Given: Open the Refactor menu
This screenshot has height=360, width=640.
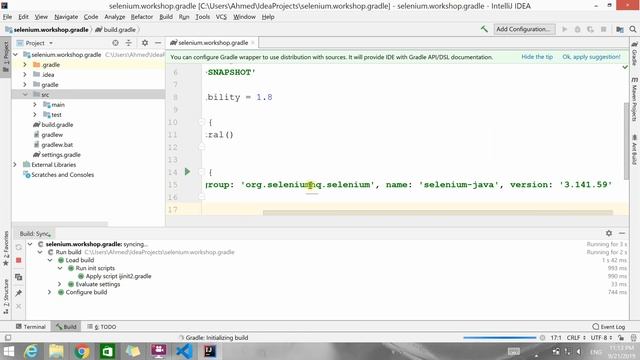Looking at the screenshot, I should pos(142,17).
